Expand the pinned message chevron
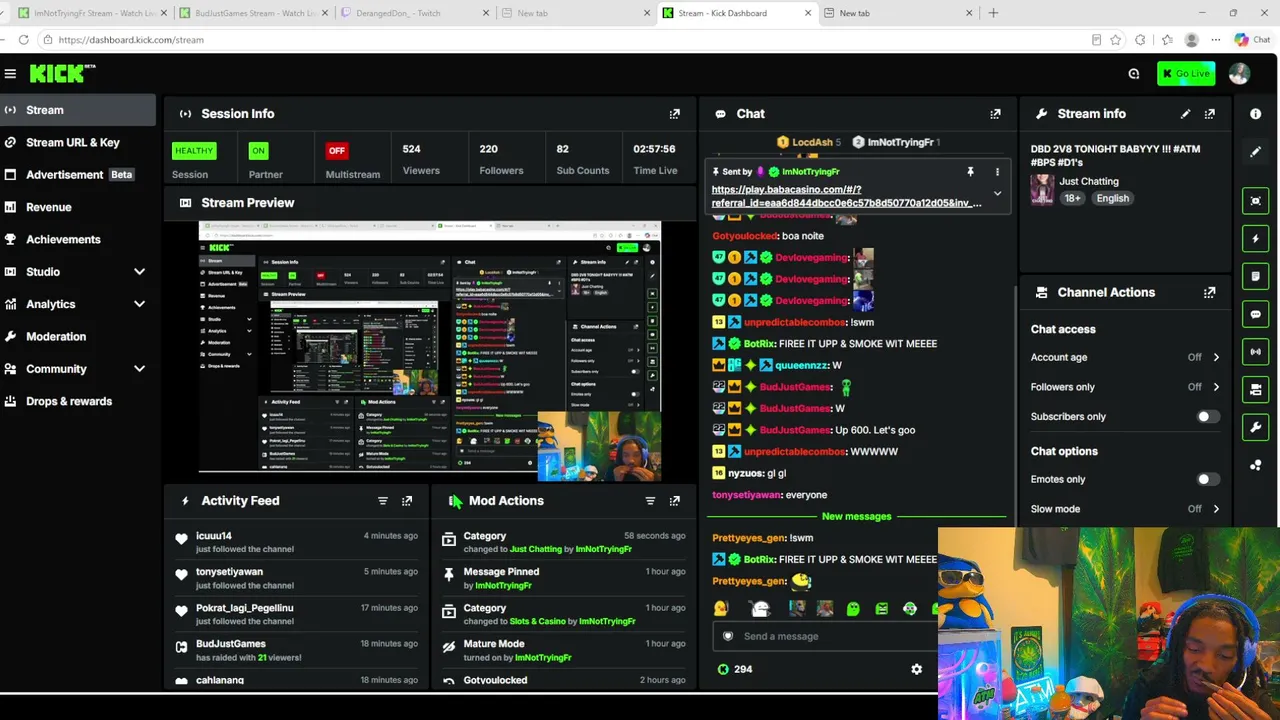 click(x=997, y=194)
